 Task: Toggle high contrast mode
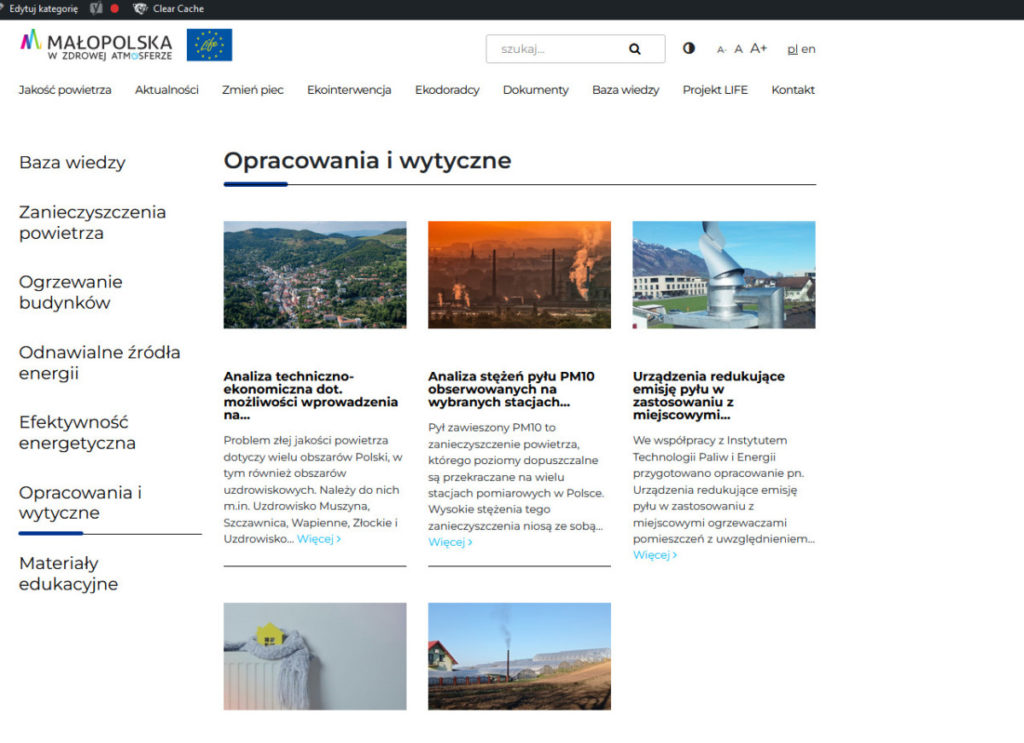(x=689, y=48)
